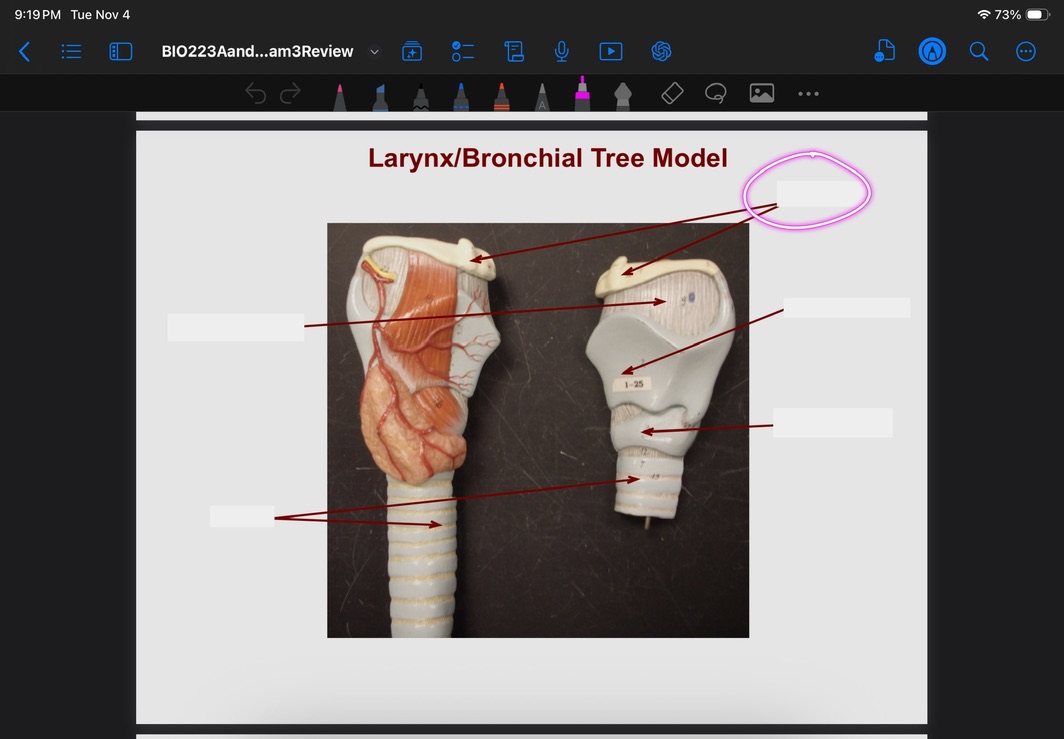This screenshot has width=1064, height=739.
Task: Open the document sharing options icon
Action: (884, 51)
